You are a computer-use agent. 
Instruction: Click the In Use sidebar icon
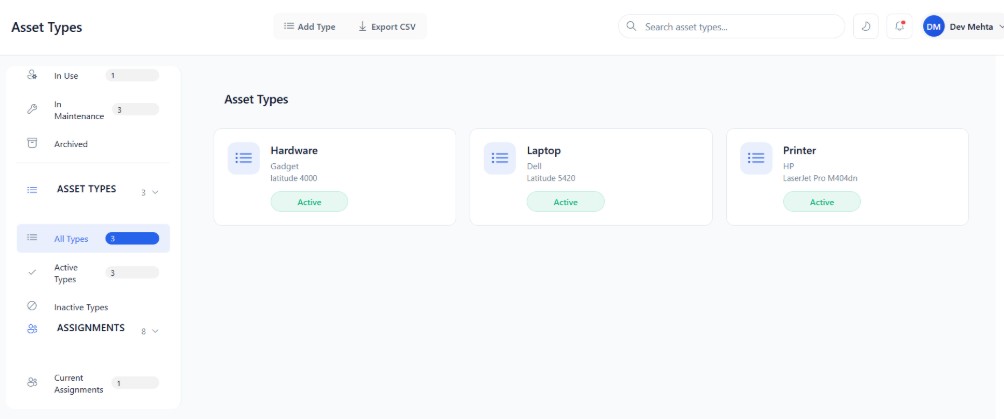tap(32, 76)
